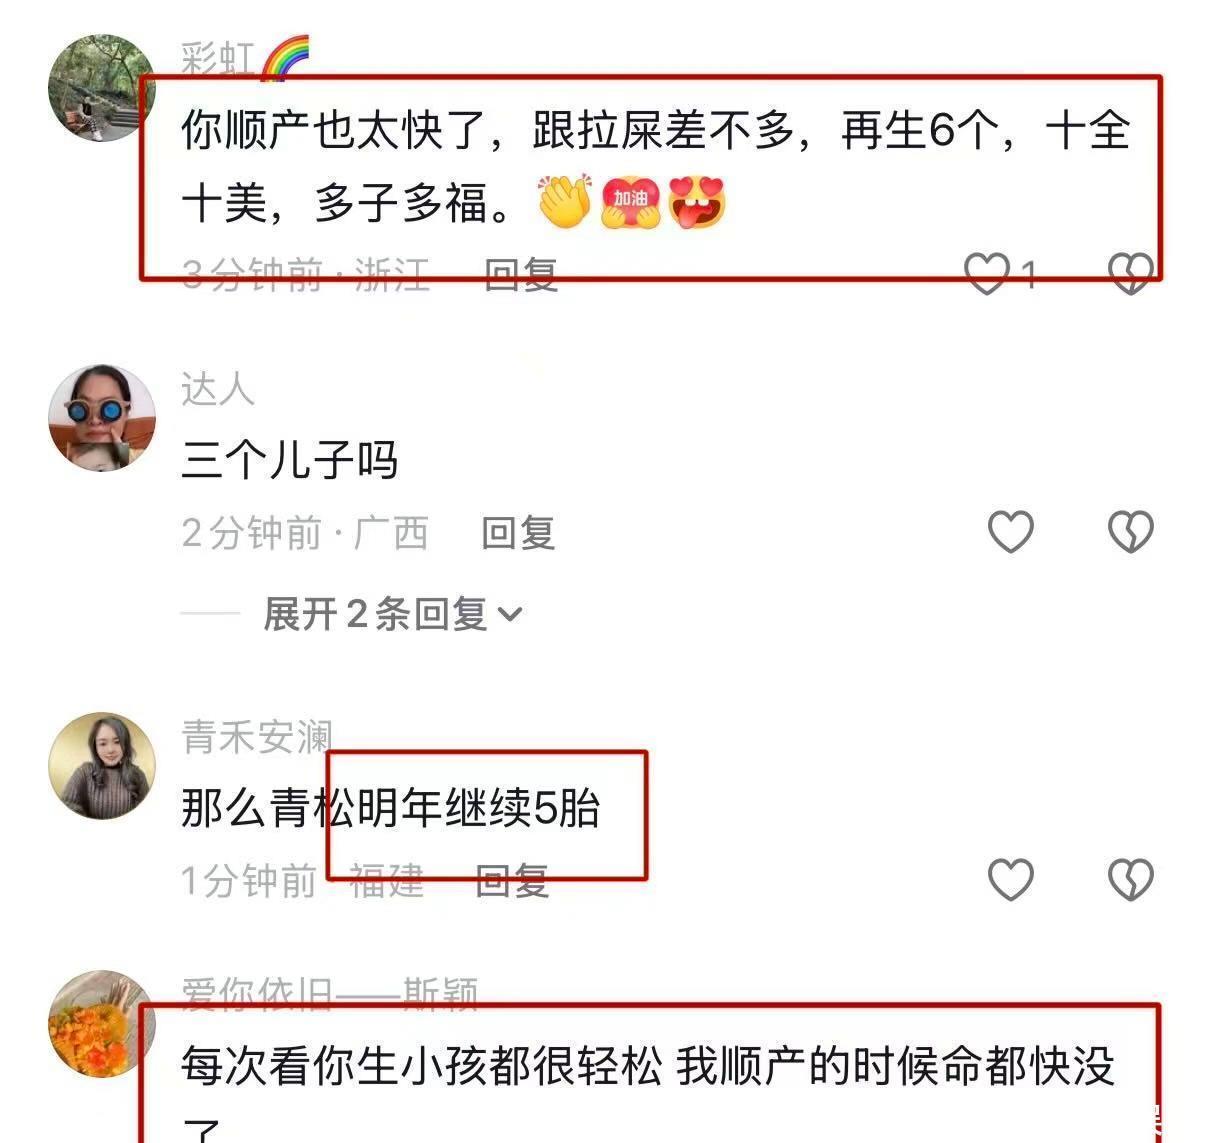View 青禾安澜's profile picture
Screen dimensions: 1206x1143
101,766
